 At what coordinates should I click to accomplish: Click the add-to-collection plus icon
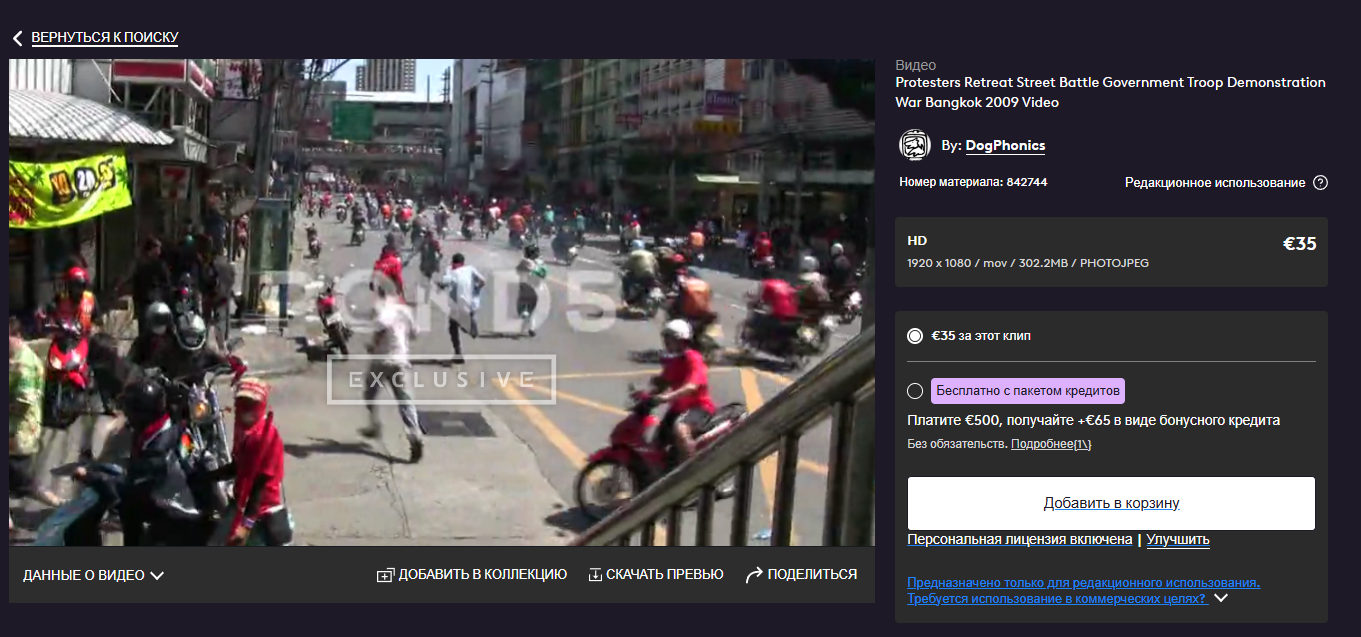(x=385, y=575)
